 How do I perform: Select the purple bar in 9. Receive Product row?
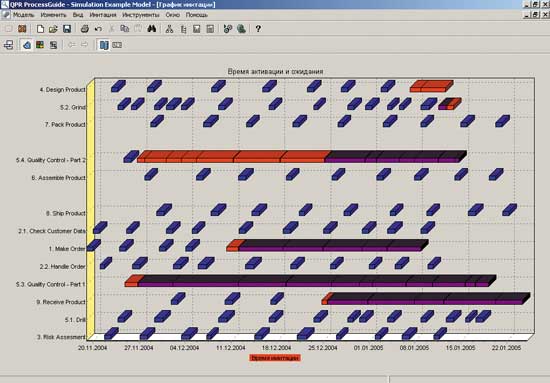click(429, 298)
